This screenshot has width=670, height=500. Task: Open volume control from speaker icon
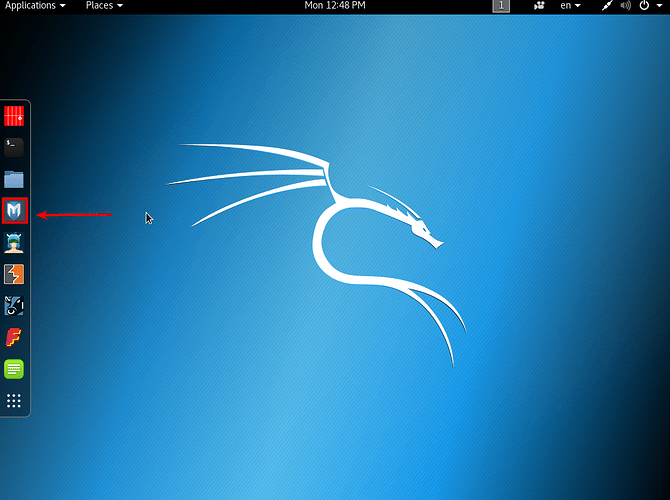click(626, 6)
